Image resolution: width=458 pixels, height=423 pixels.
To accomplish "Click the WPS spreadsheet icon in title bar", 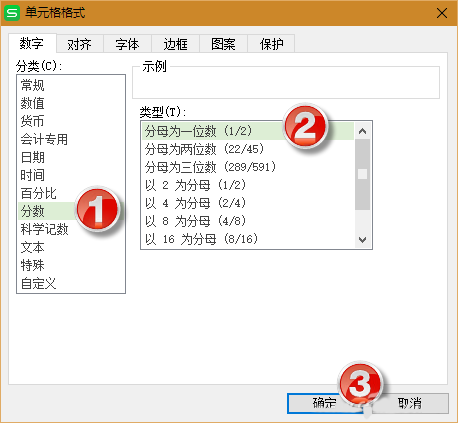I will (x=12, y=13).
